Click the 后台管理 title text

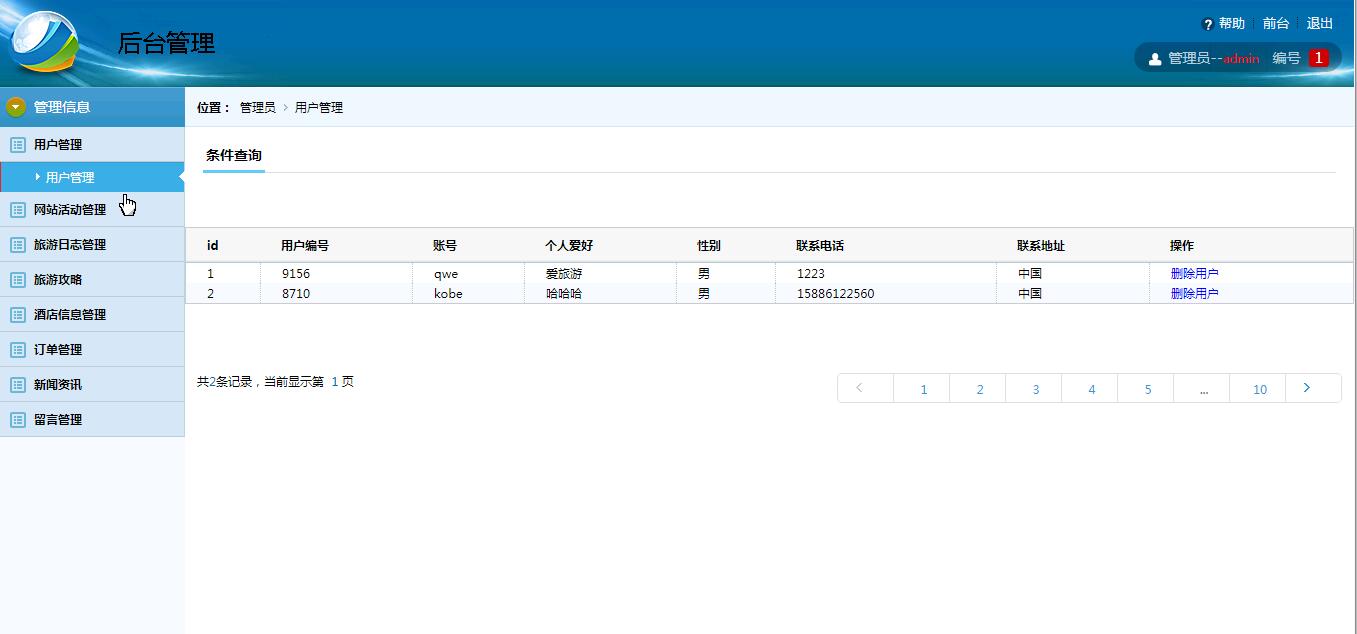(x=166, y=43)
